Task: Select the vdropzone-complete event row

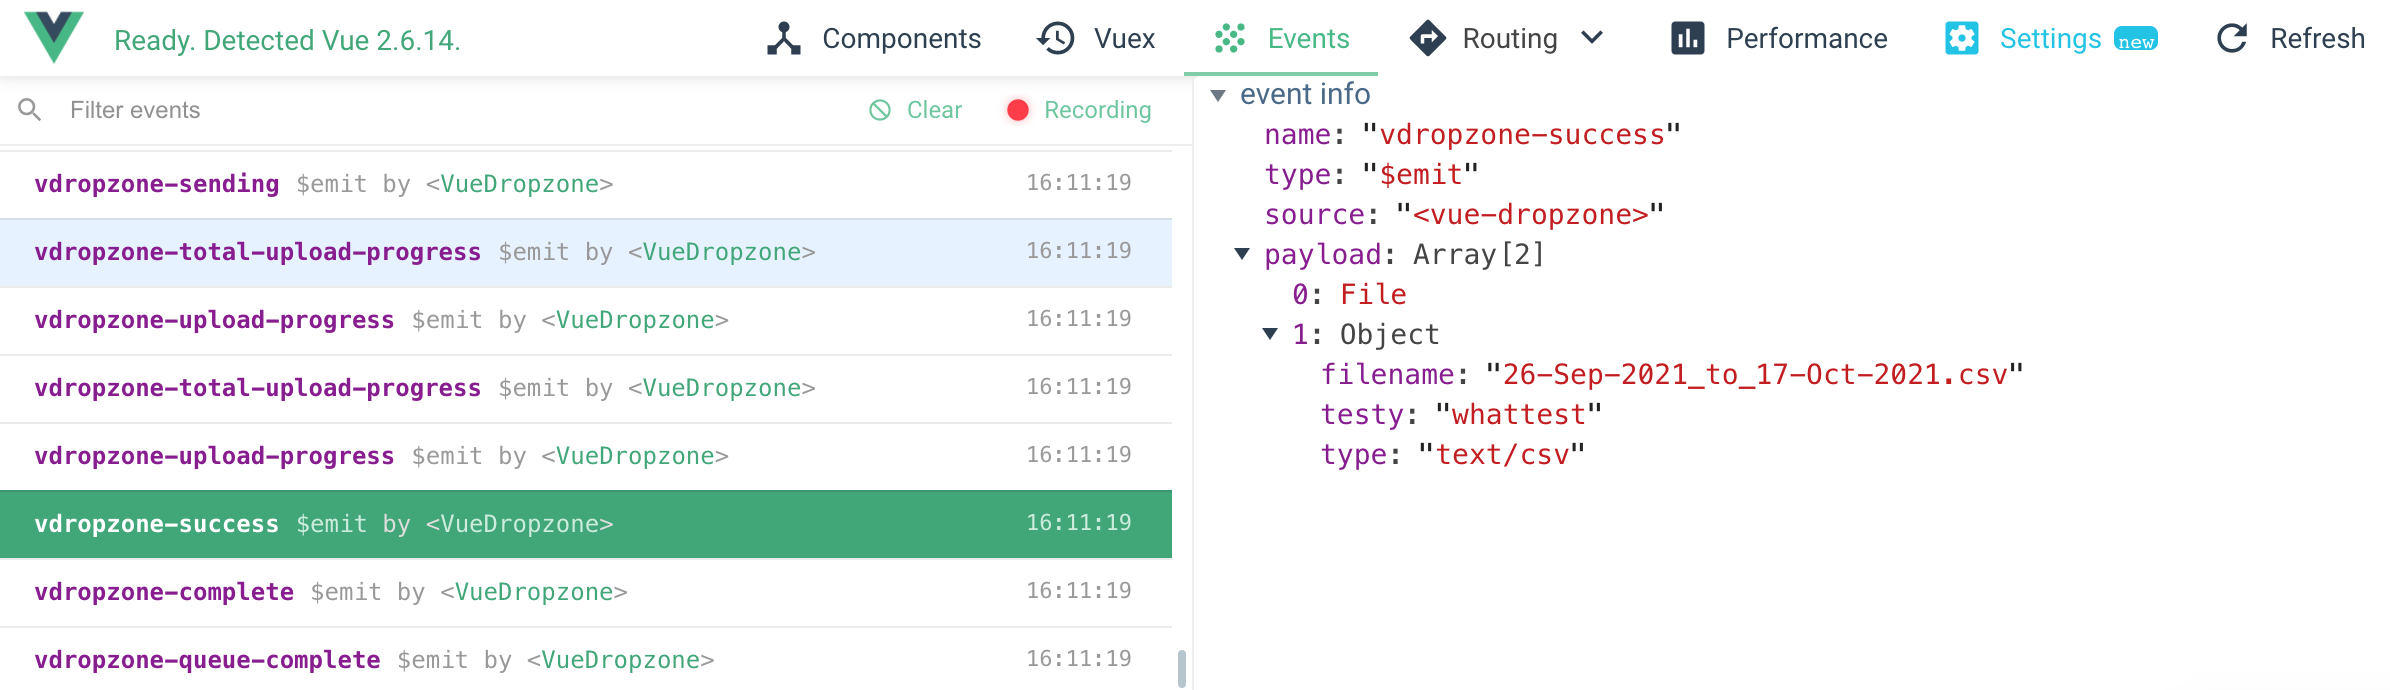Action: coord(586,592)
